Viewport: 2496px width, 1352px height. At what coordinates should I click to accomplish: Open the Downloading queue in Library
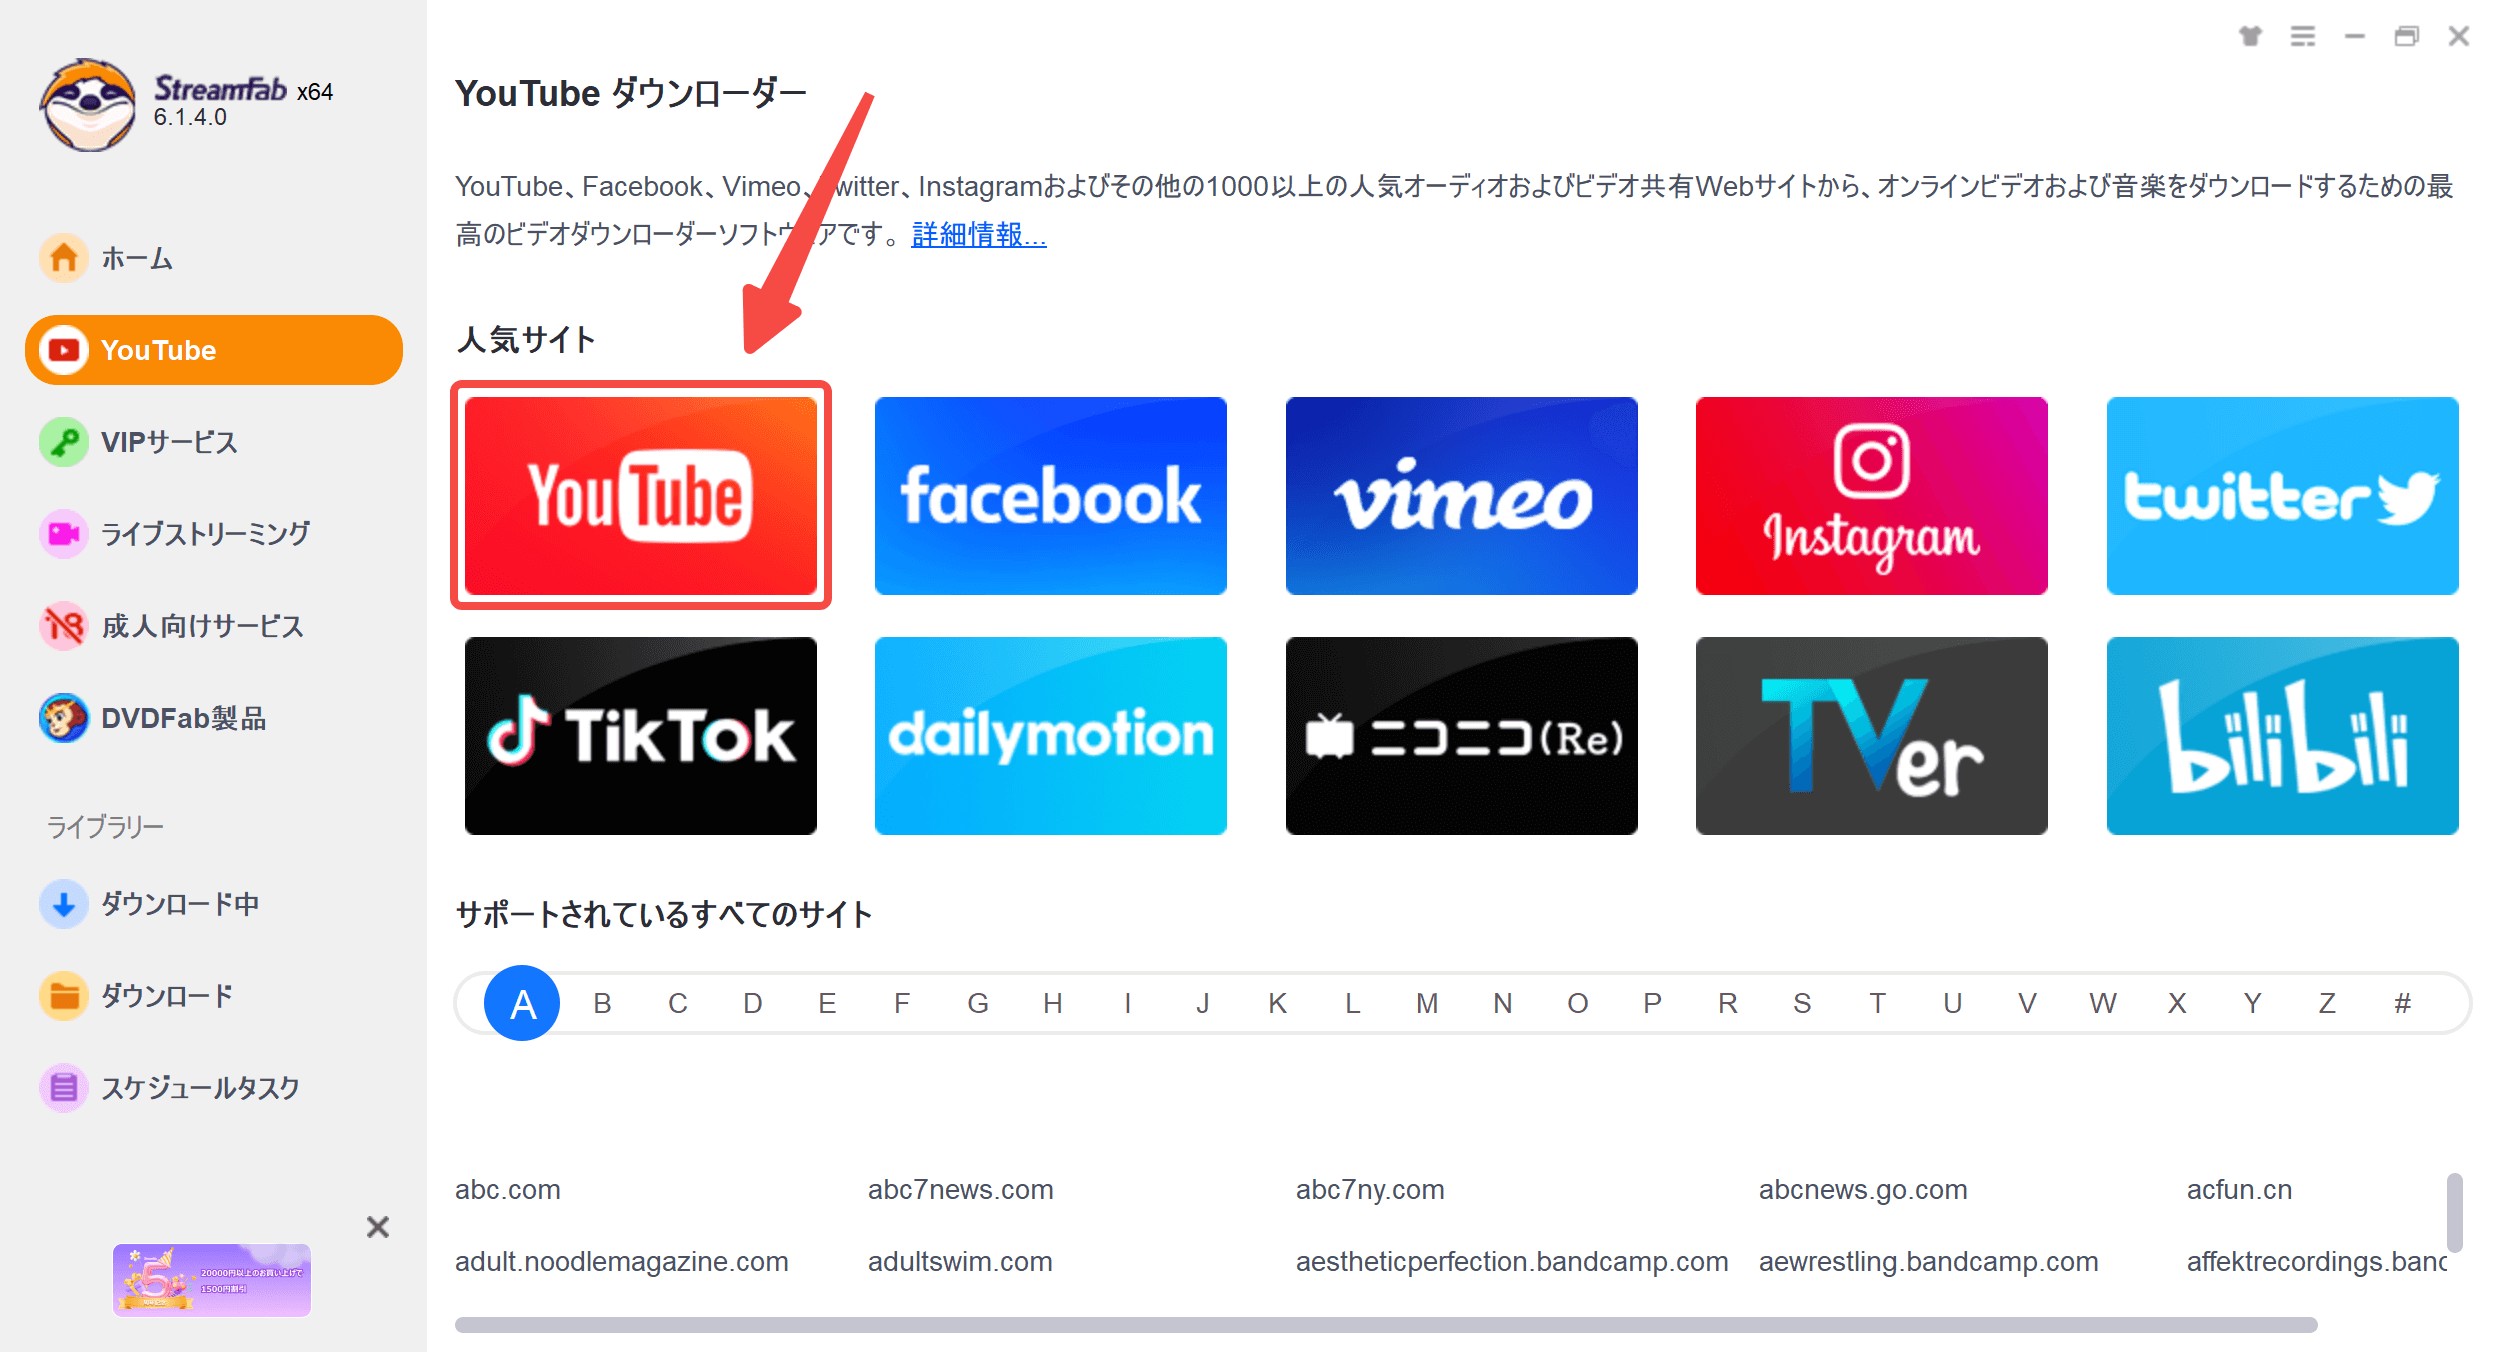point(150,904)
